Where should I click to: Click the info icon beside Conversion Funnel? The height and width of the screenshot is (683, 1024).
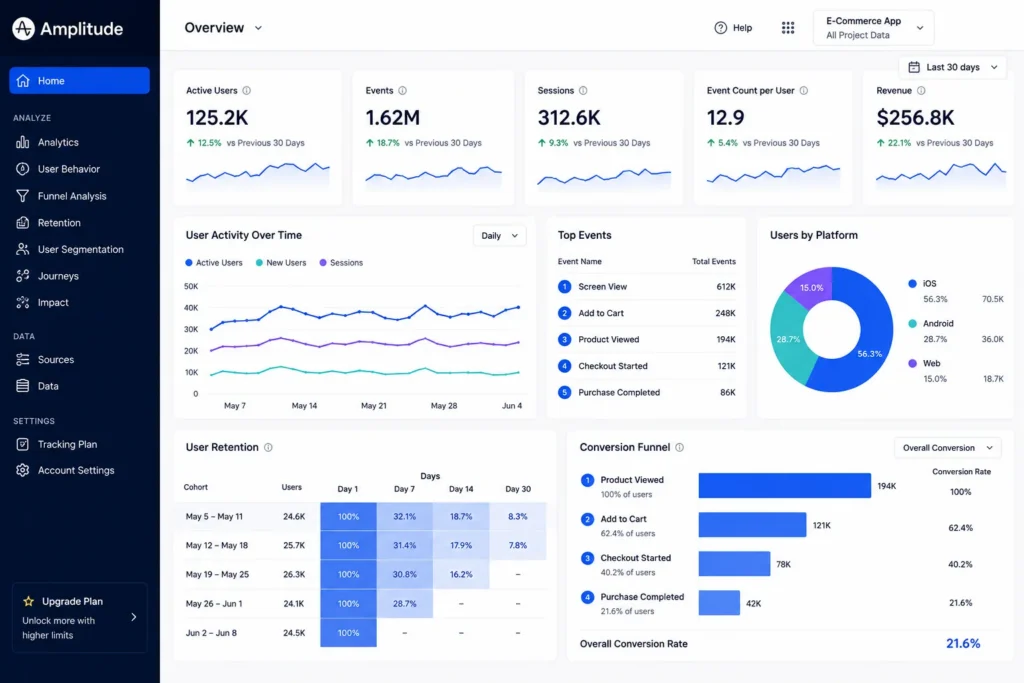pyautogui.click(x=679, y=447)
